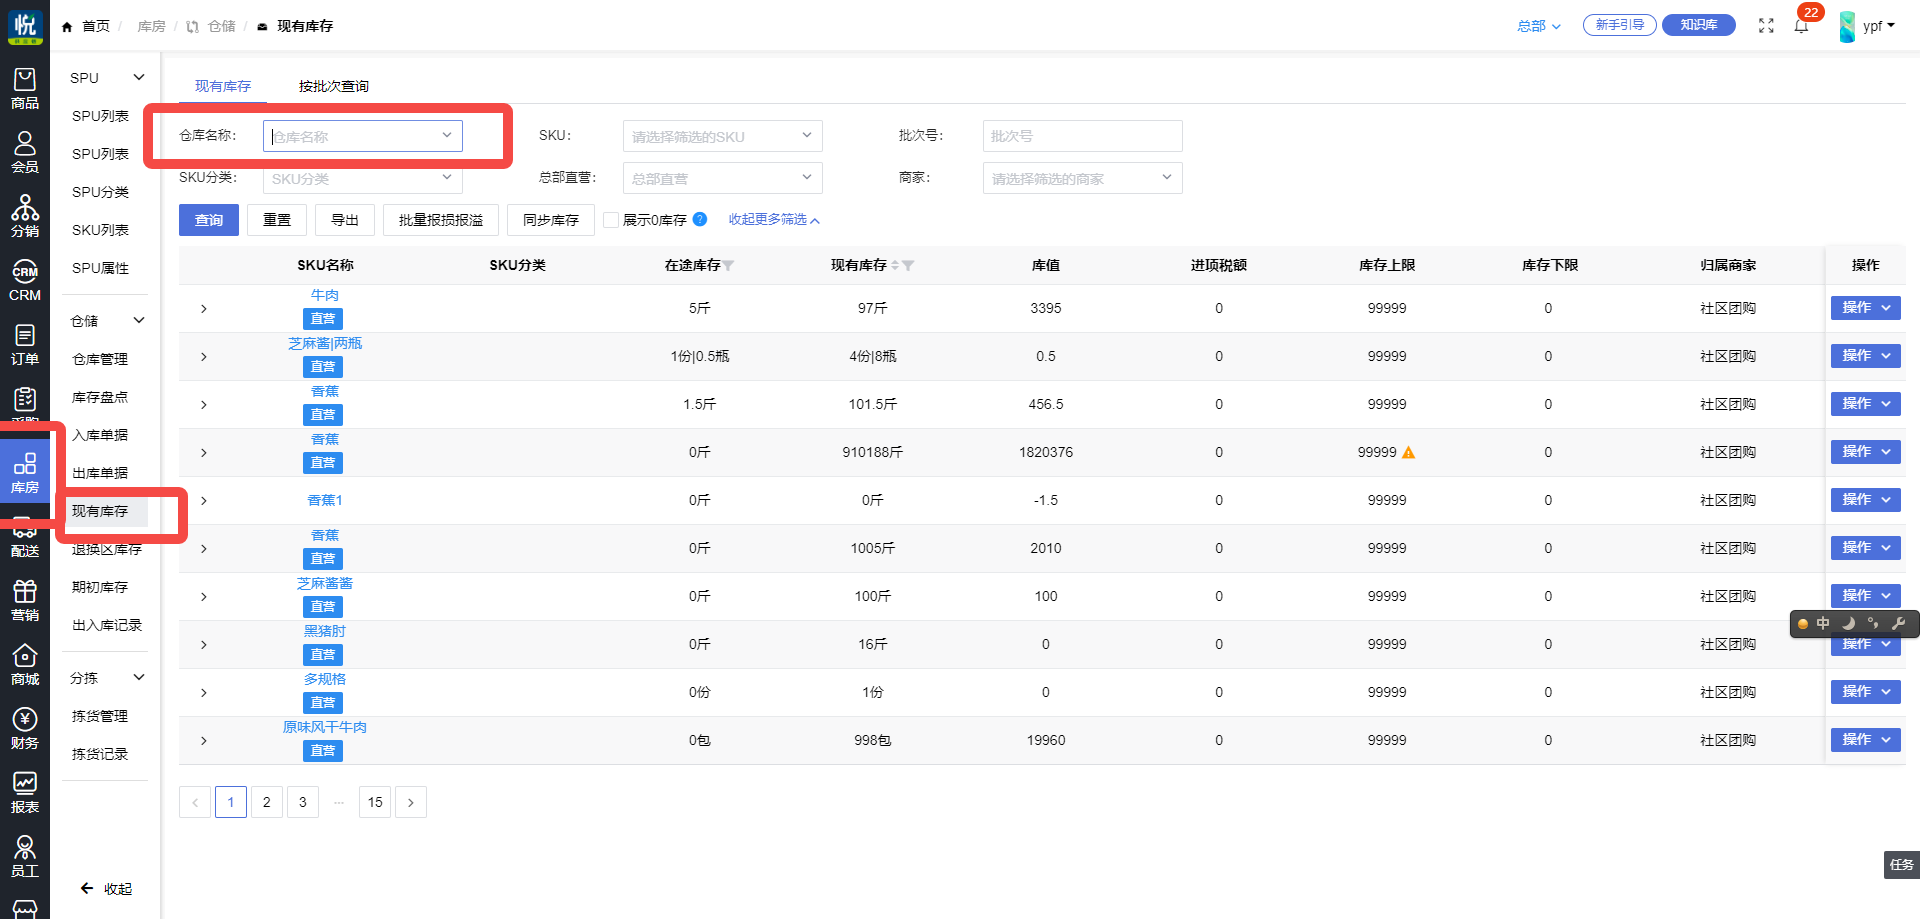This screenshot has height=919, width=1920.
Task: Open the 任务 floating button
Action: pos(1901,865)
